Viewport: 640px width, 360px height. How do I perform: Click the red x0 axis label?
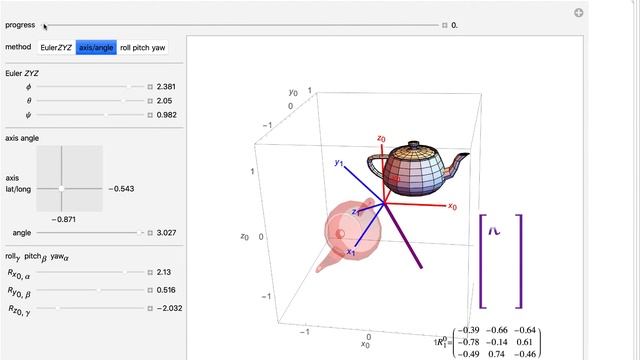tap(453, 206)
